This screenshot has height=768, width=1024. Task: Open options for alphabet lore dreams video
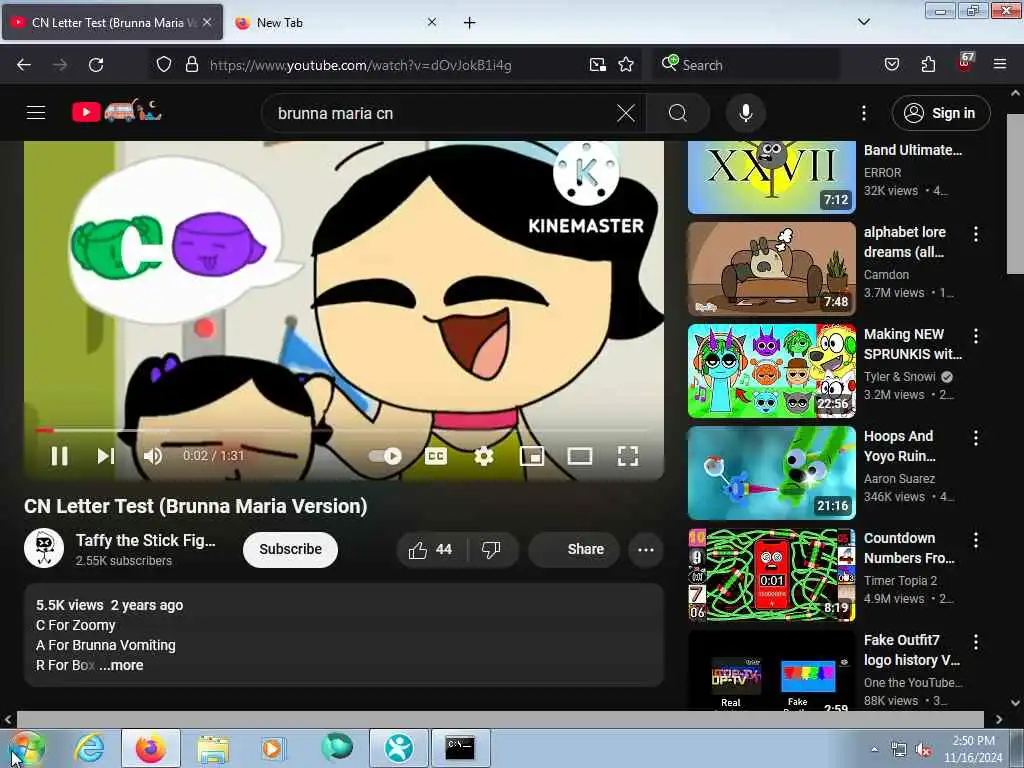(976, 234)
